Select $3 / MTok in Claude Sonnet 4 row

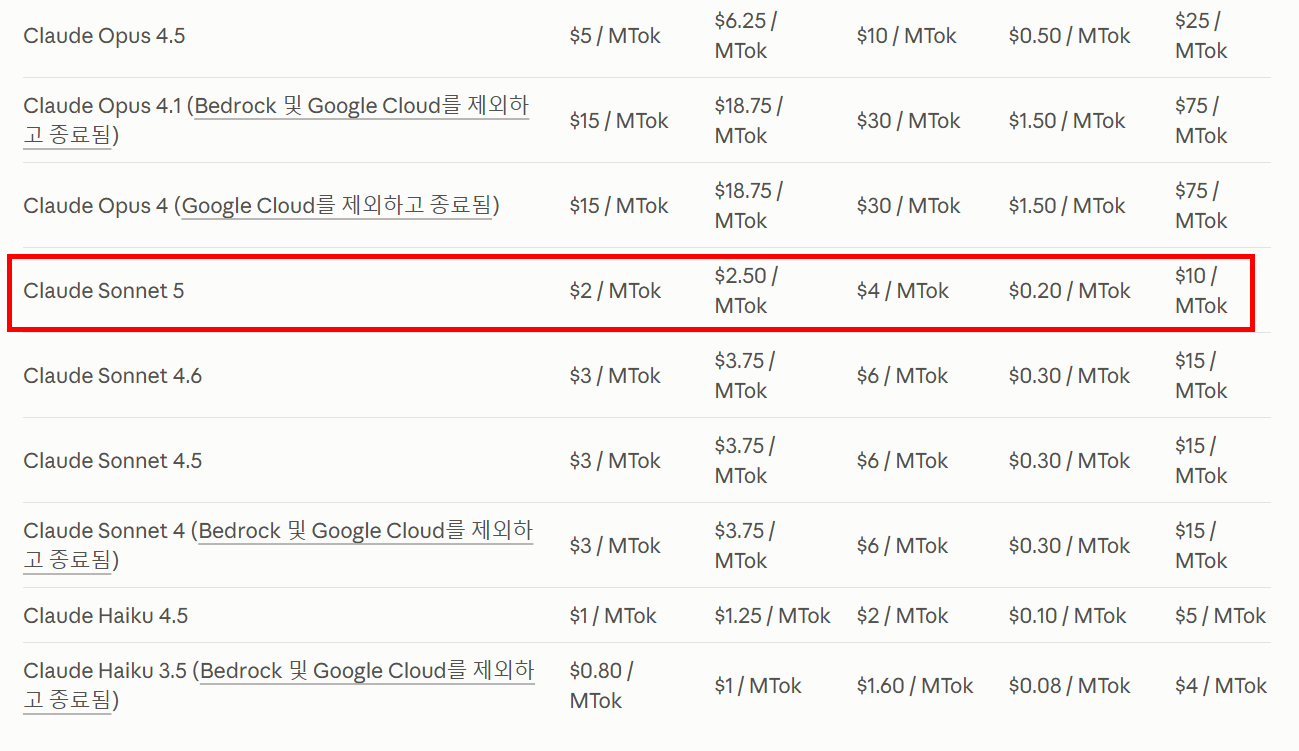615,546
